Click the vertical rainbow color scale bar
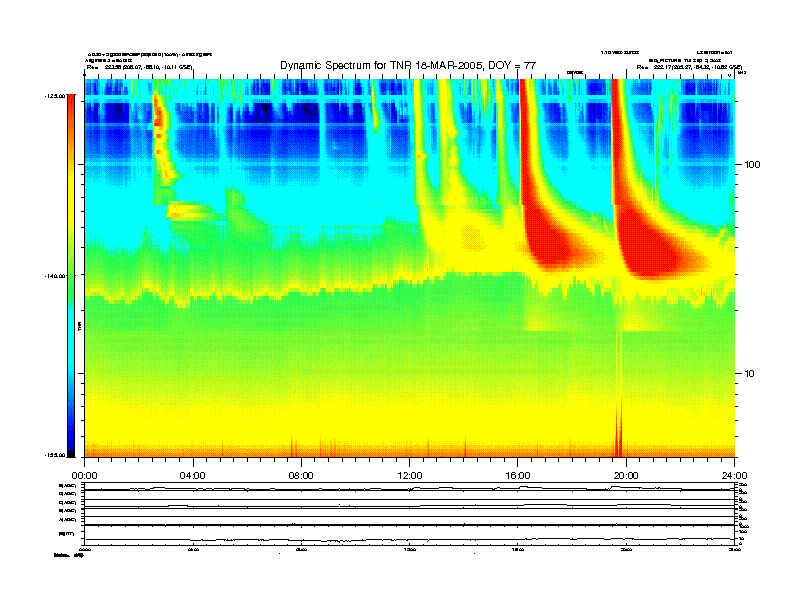The image size is (792, 612). point(71,275)
